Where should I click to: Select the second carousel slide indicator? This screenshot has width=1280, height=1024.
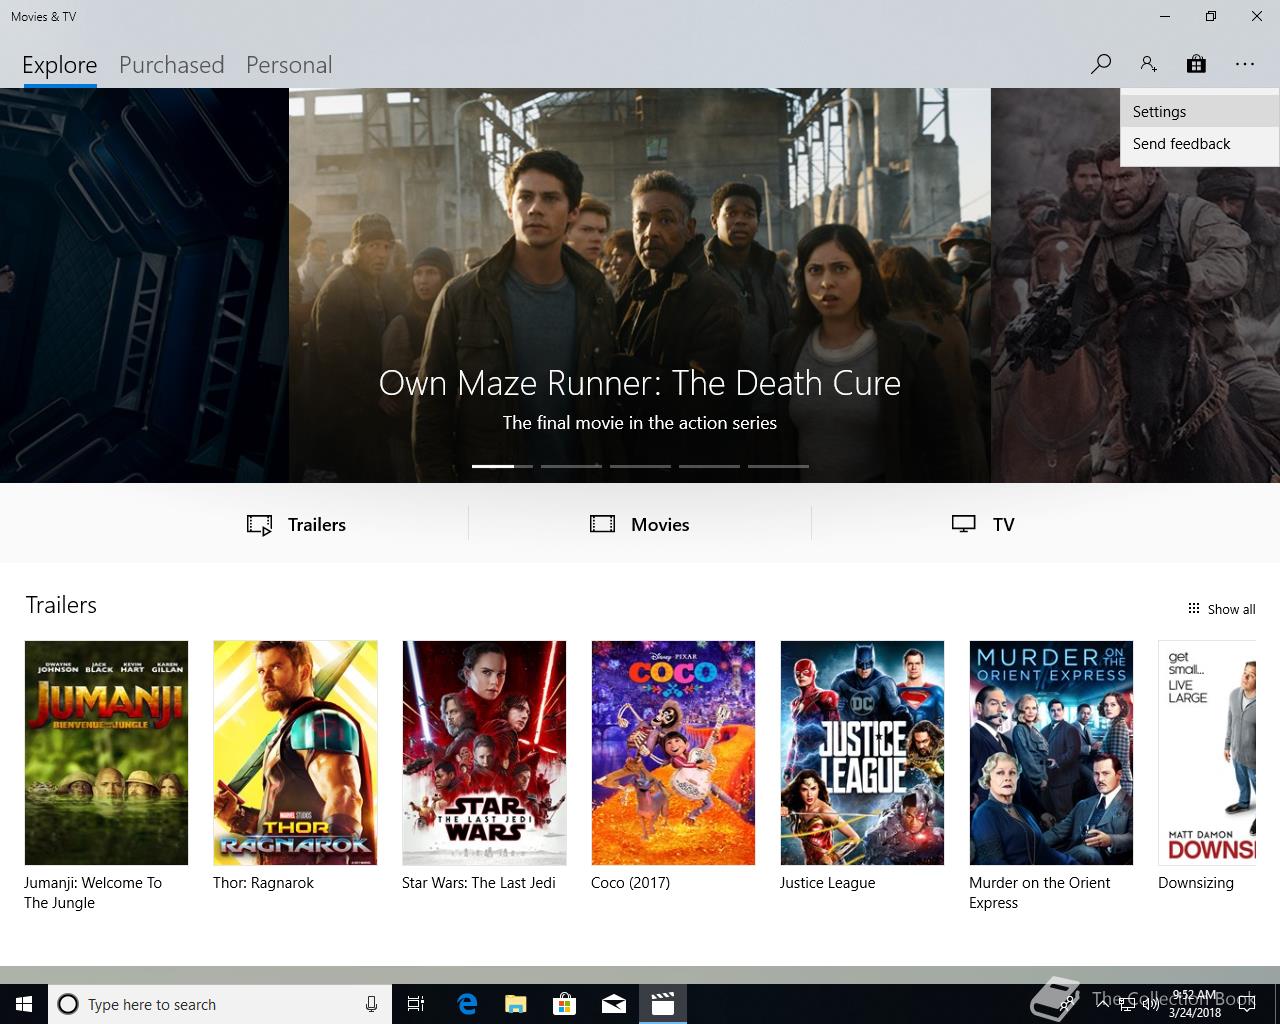[571, 466]
